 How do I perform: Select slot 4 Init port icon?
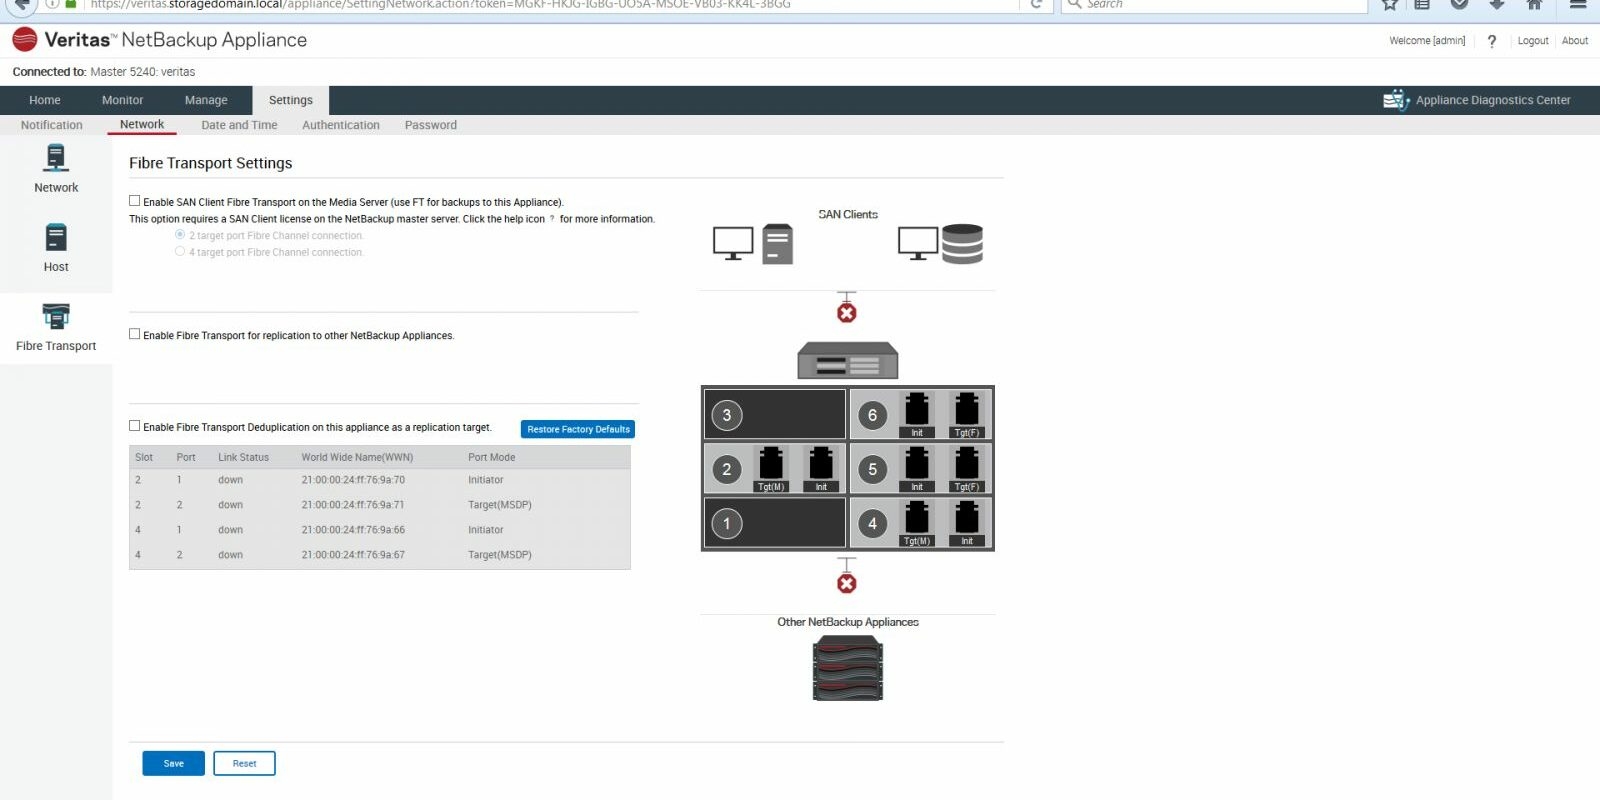click(967, 522)
